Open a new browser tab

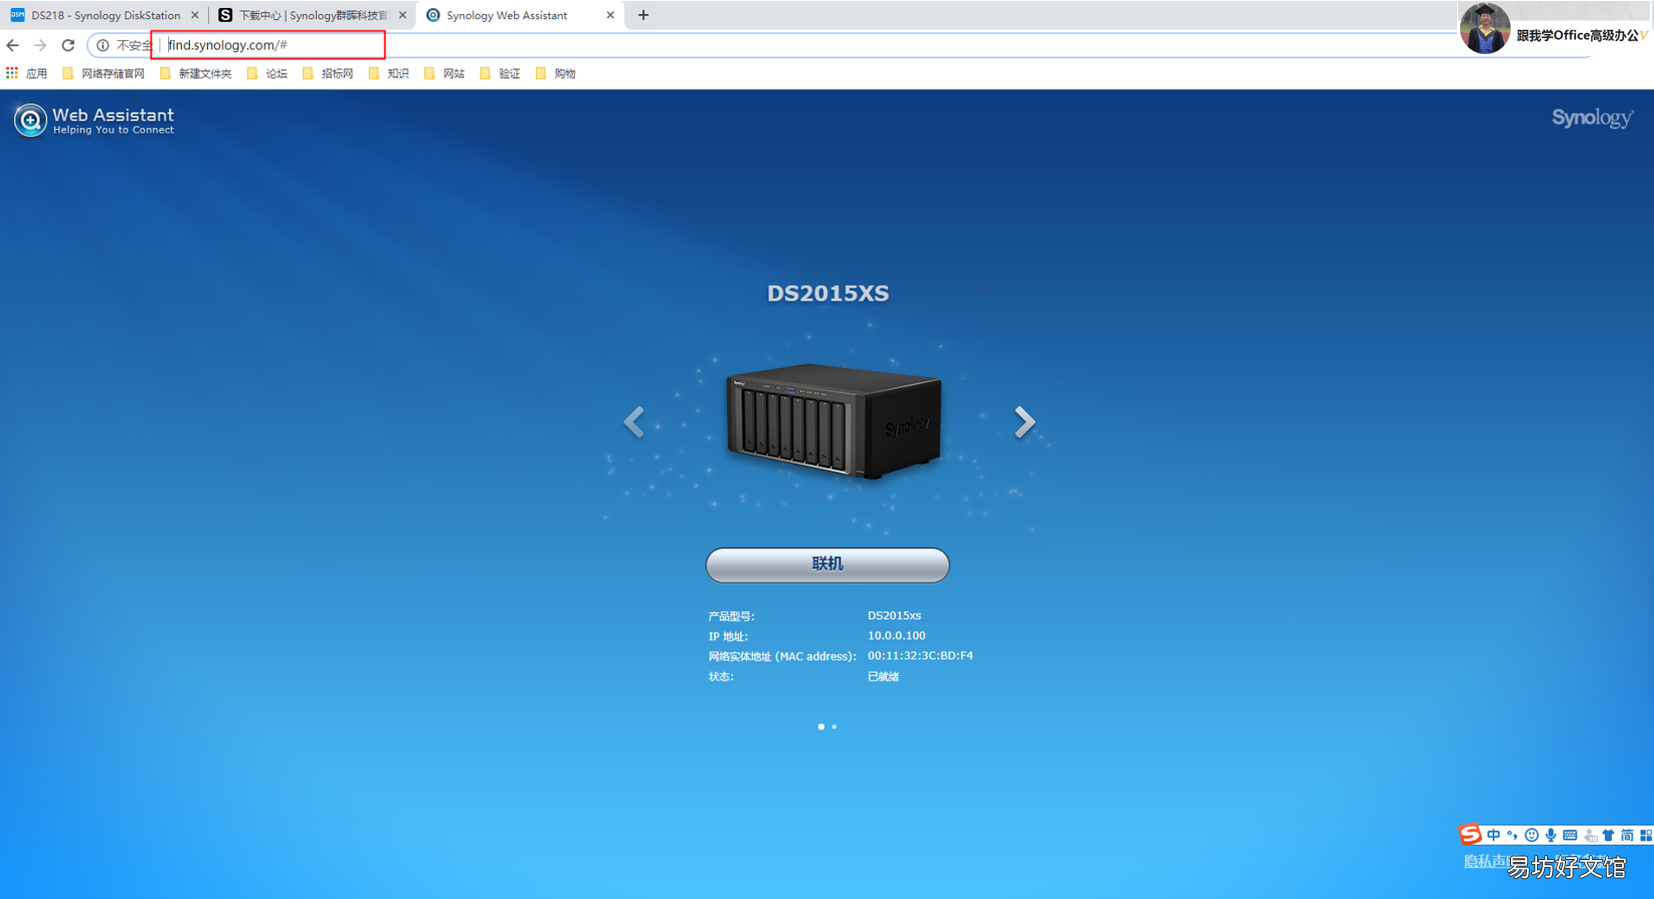click(643, 15)
